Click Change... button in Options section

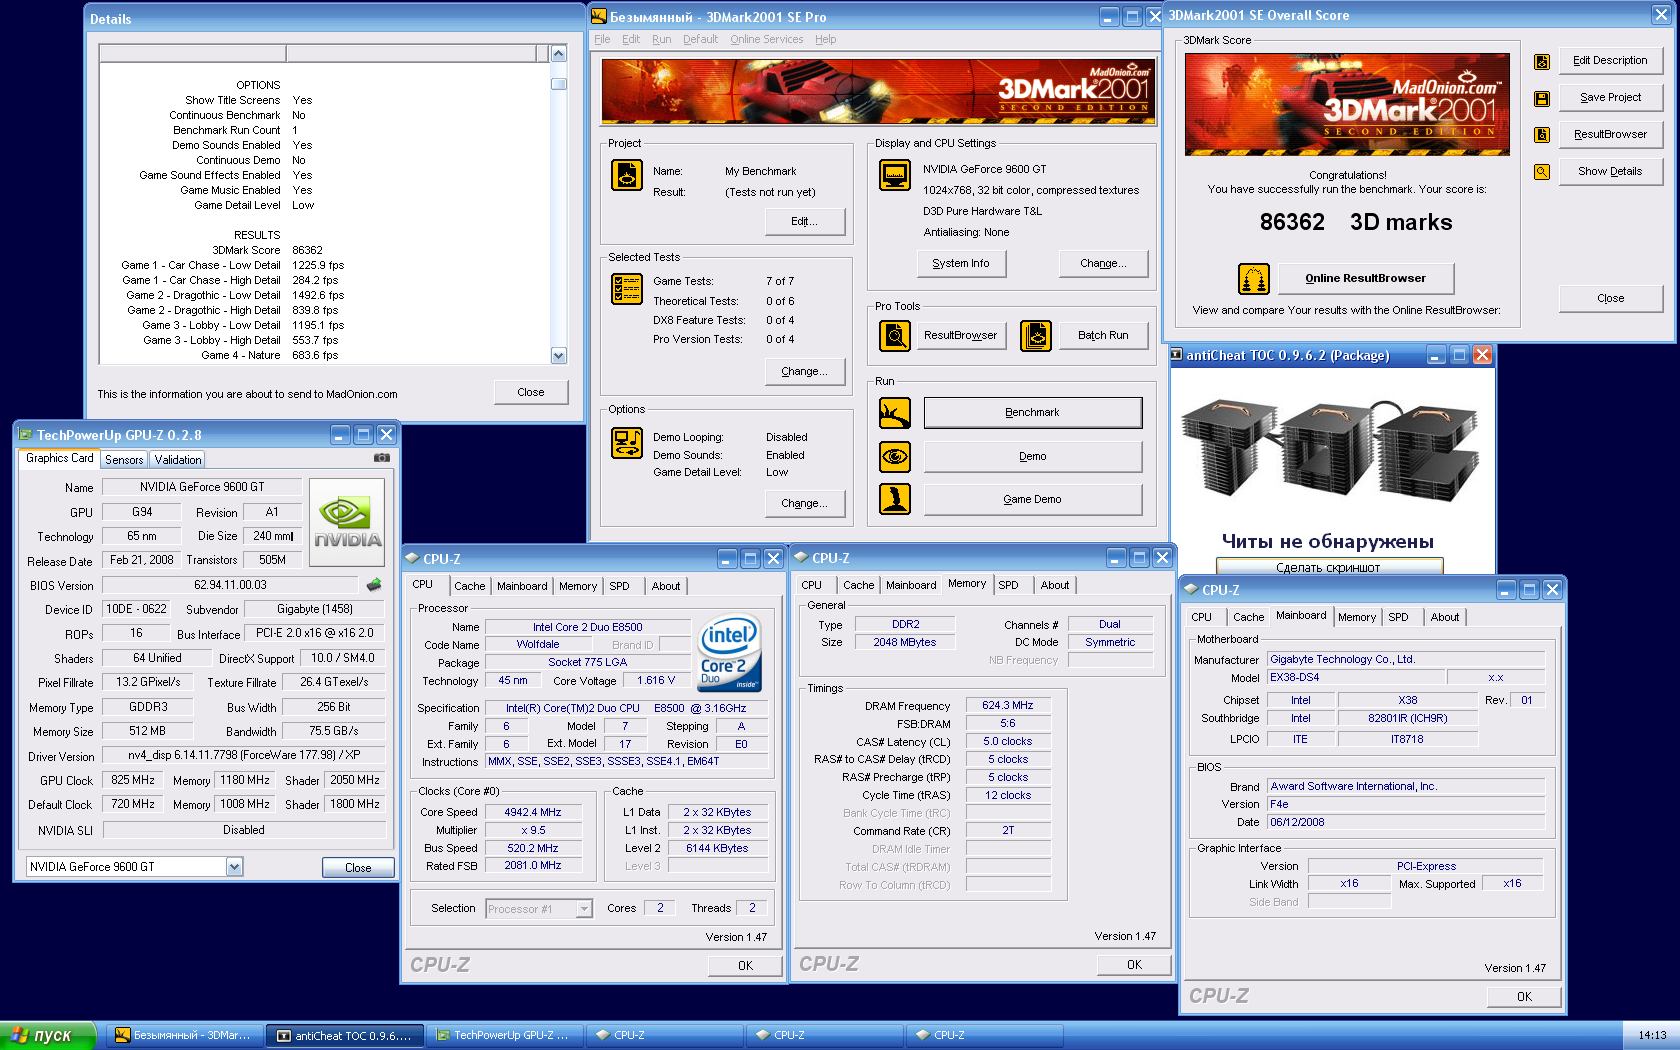pyautogui.click(x=804, y=504)
